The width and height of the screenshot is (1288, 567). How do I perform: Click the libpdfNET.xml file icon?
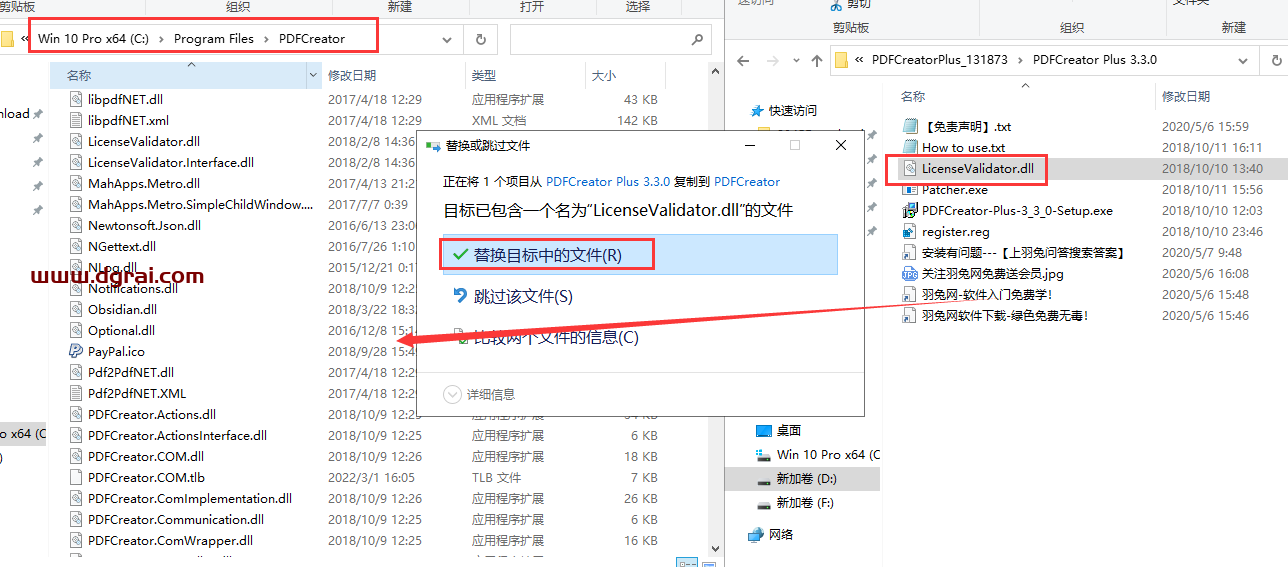(76, 120)
